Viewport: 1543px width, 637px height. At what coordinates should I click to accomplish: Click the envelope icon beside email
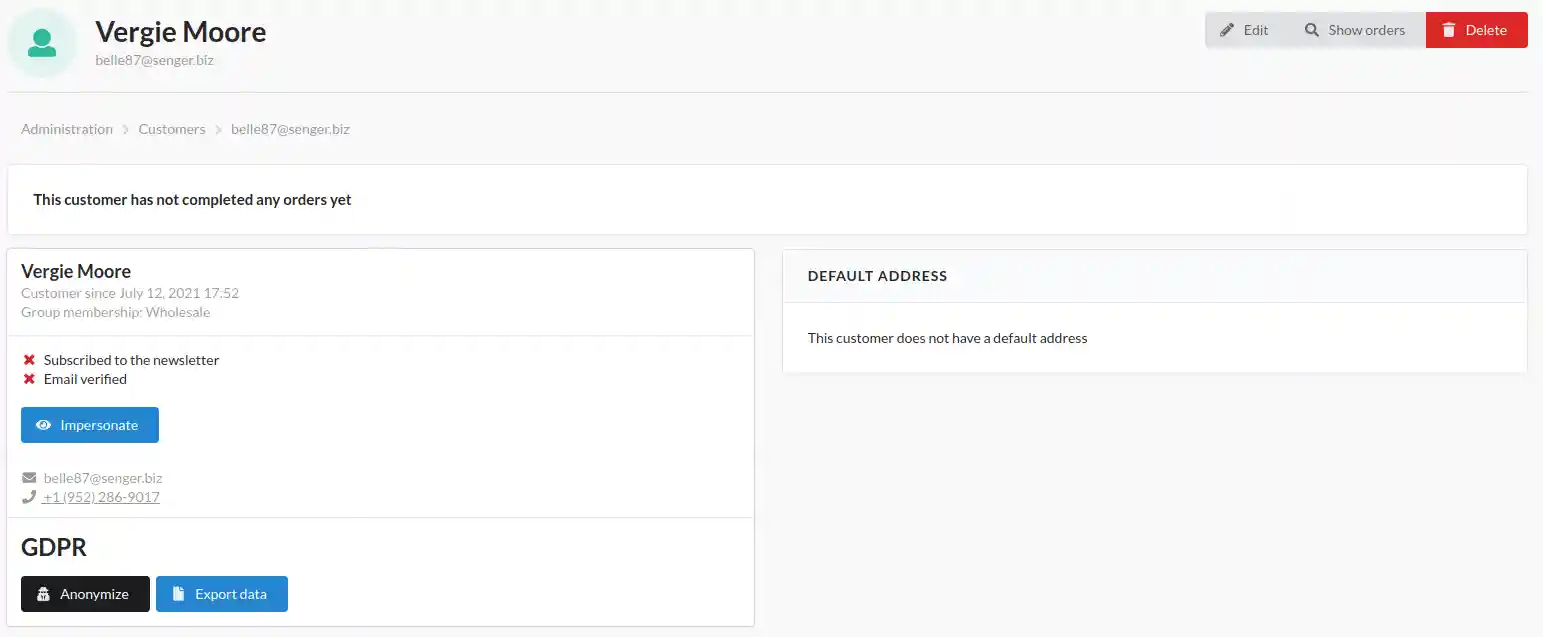(29, 478)
